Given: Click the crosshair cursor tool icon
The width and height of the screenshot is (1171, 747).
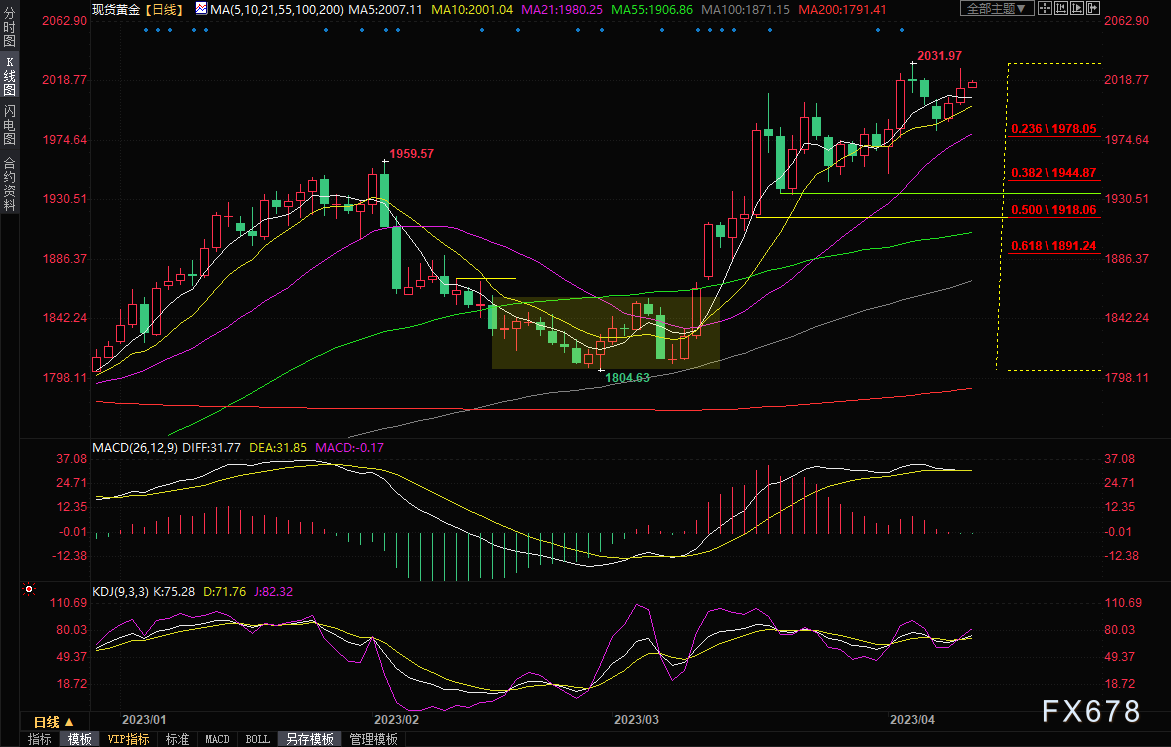Looking at the screenshot, I should point(1045,8).
